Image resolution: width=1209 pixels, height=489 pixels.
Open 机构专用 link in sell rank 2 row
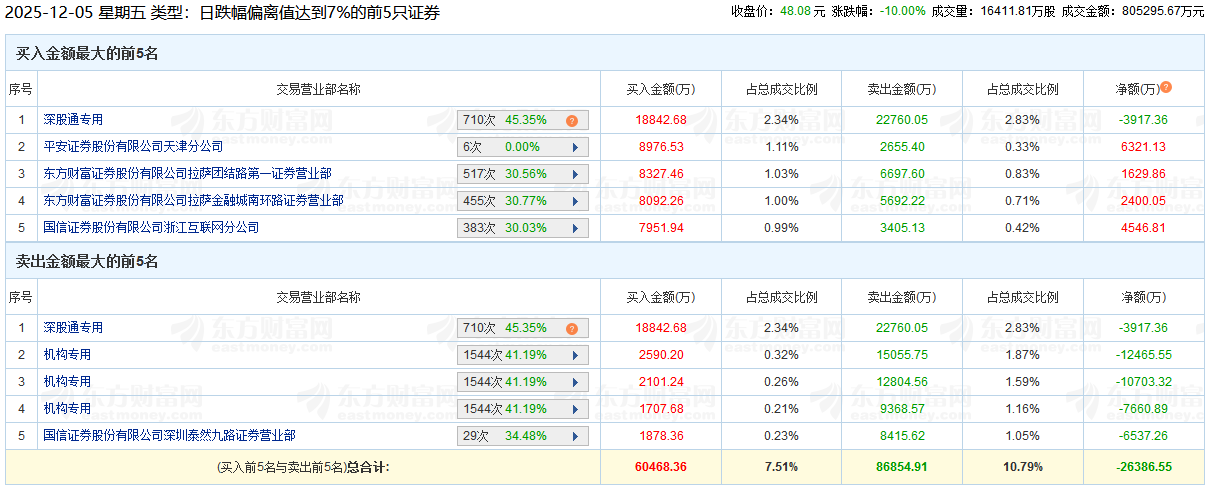[67, 355]
